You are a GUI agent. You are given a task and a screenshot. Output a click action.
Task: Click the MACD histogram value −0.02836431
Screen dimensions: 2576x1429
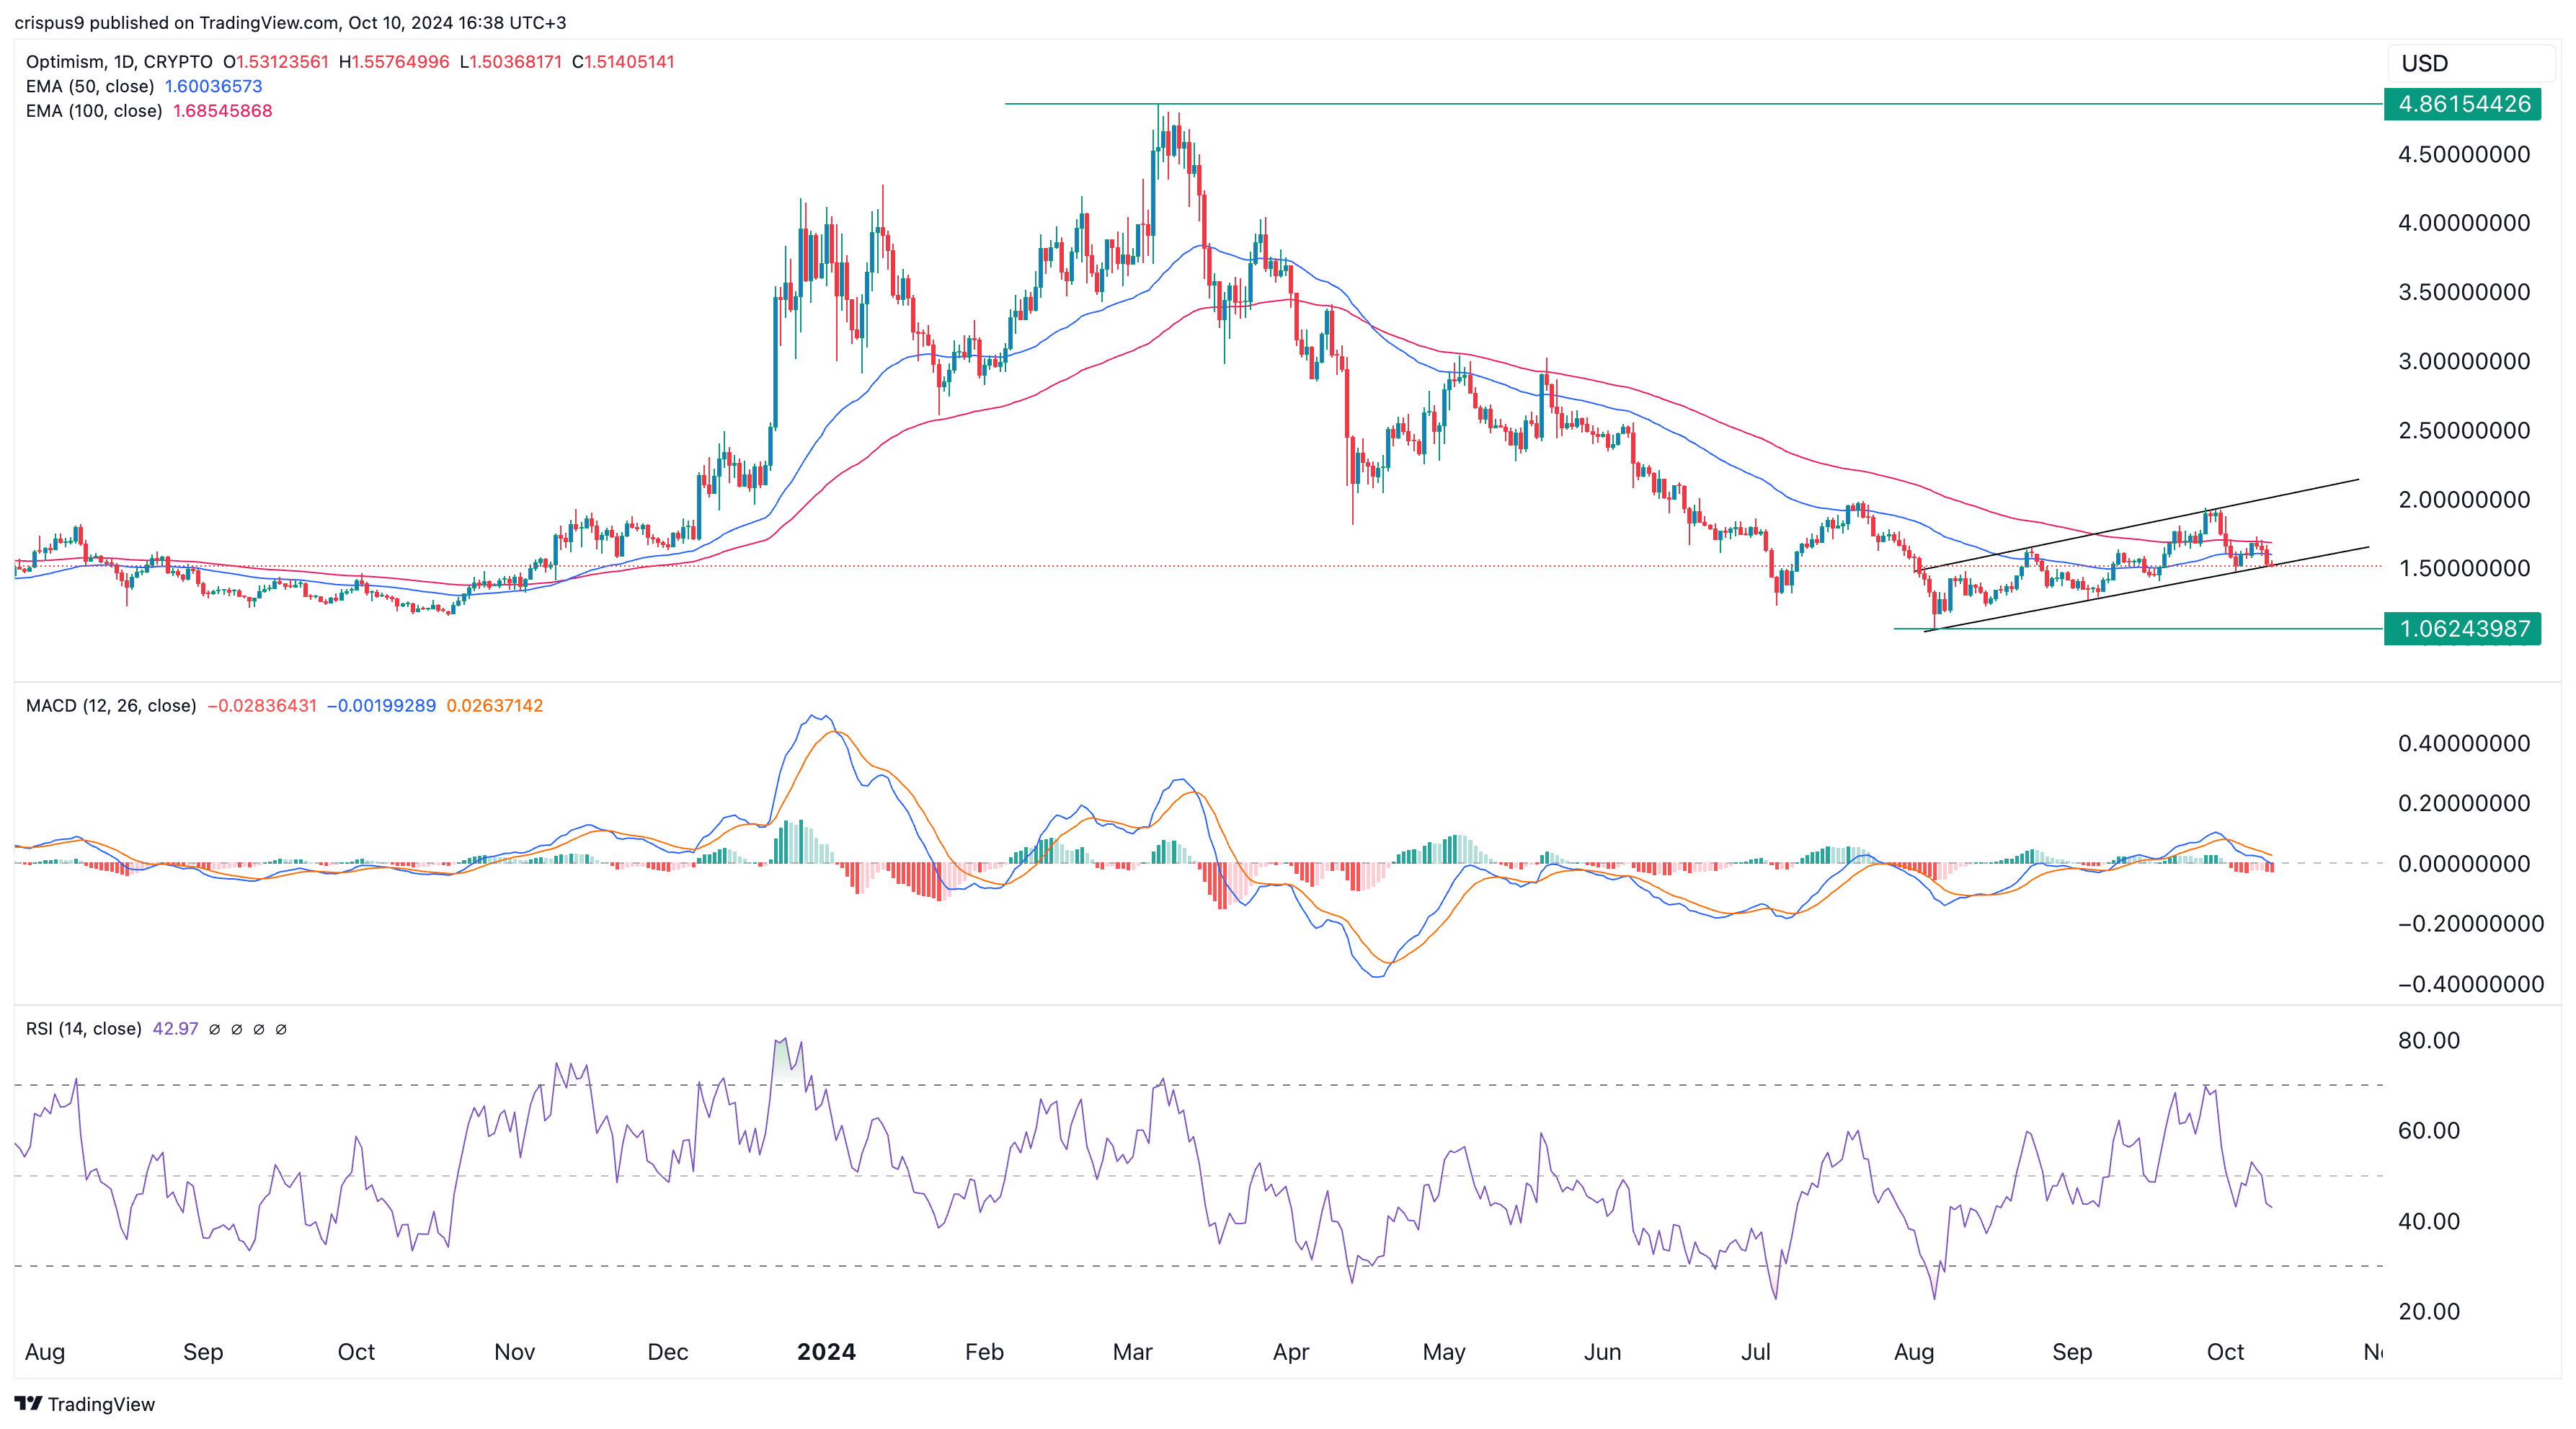pos(262,706)
